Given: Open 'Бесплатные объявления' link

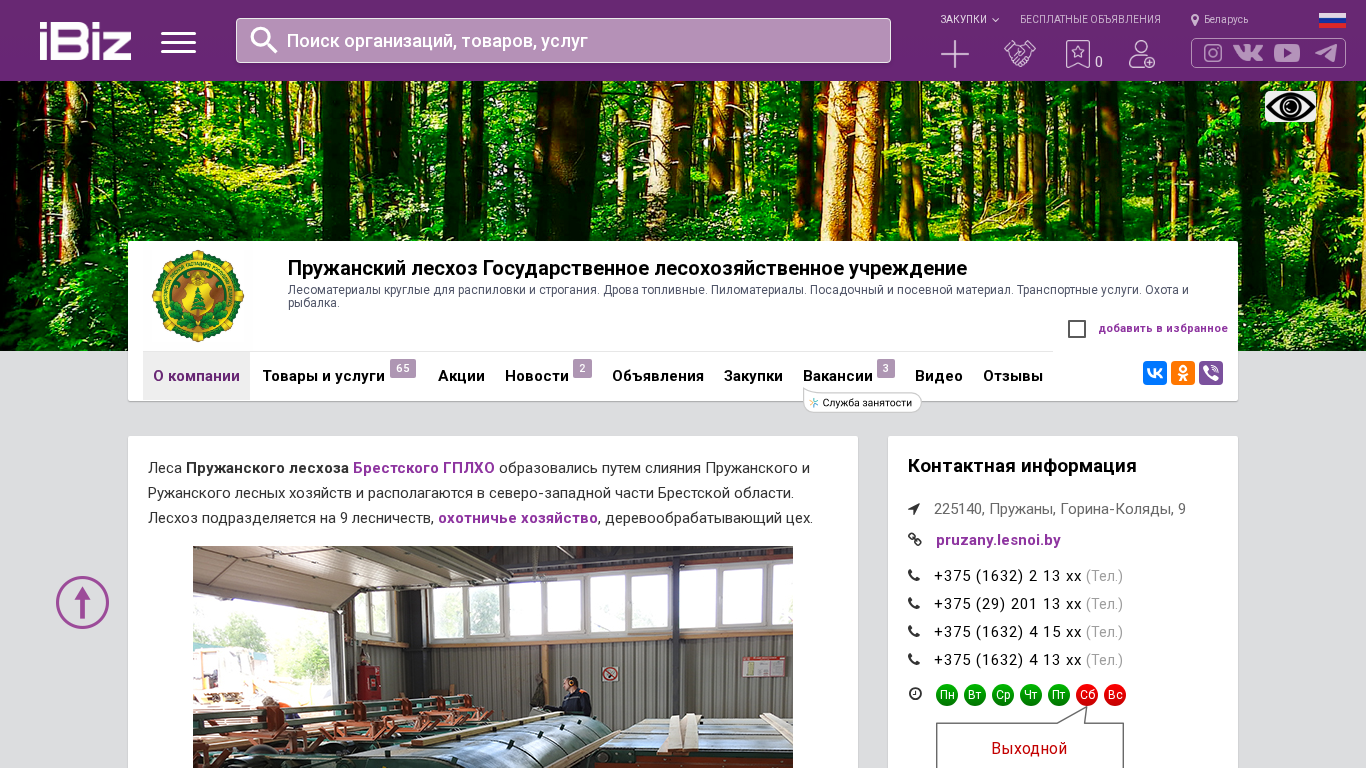Looking at the screenshot, I should [1090, 19].
